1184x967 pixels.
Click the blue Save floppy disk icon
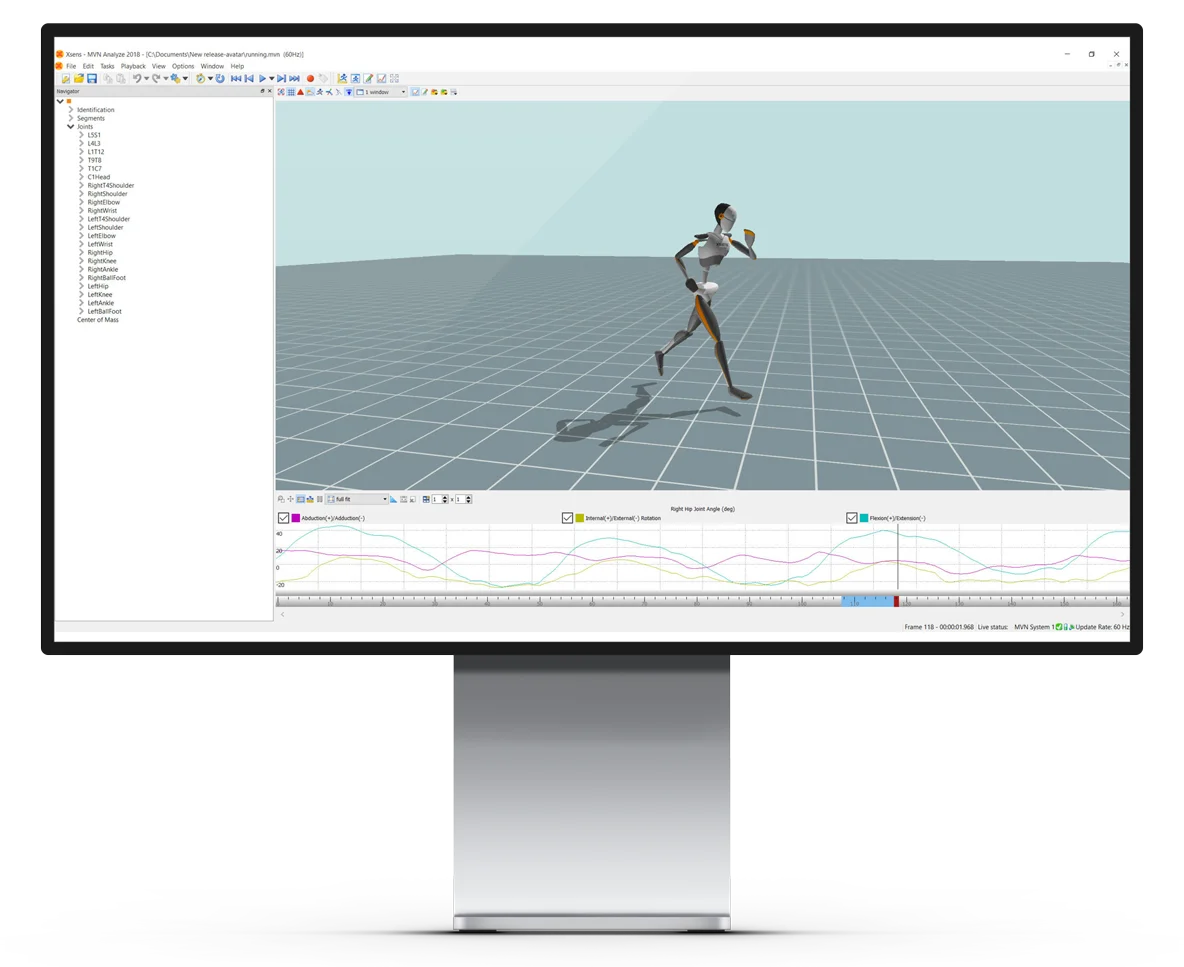(92, 78)
